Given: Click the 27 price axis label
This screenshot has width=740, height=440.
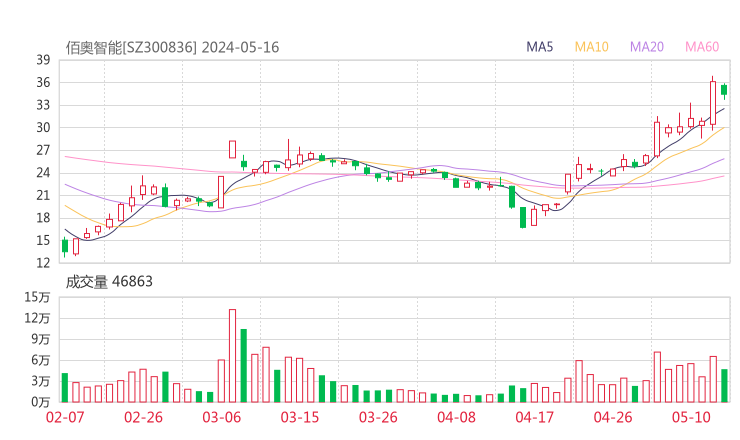Looking at the screenshot, I should [x=43, y=150].
